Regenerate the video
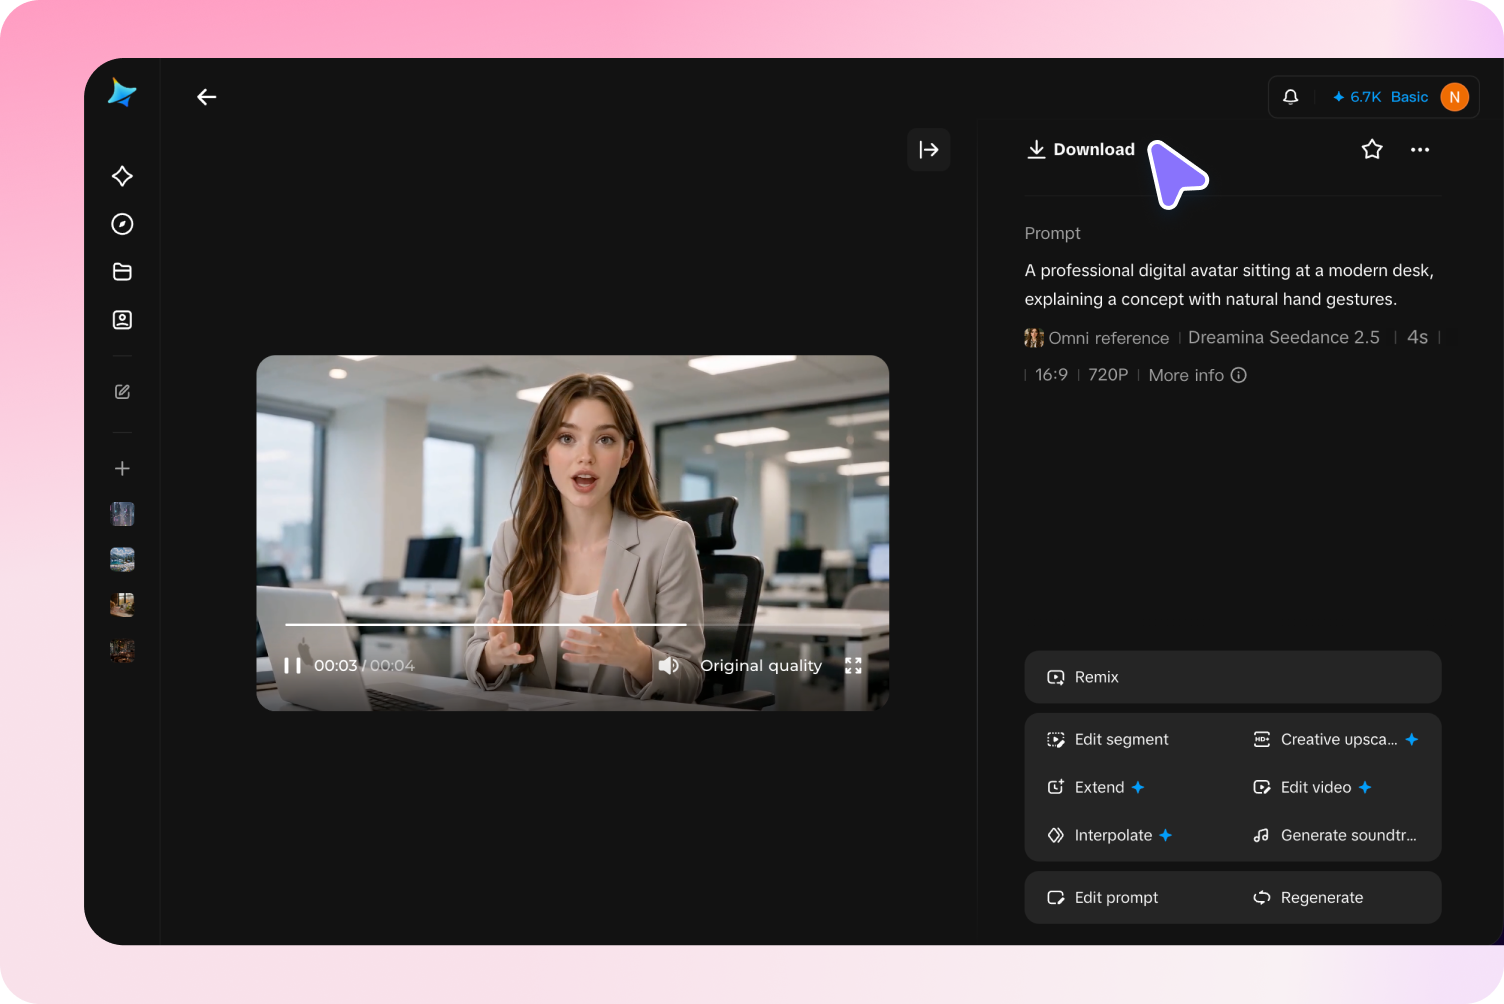 pos(1308,898)
